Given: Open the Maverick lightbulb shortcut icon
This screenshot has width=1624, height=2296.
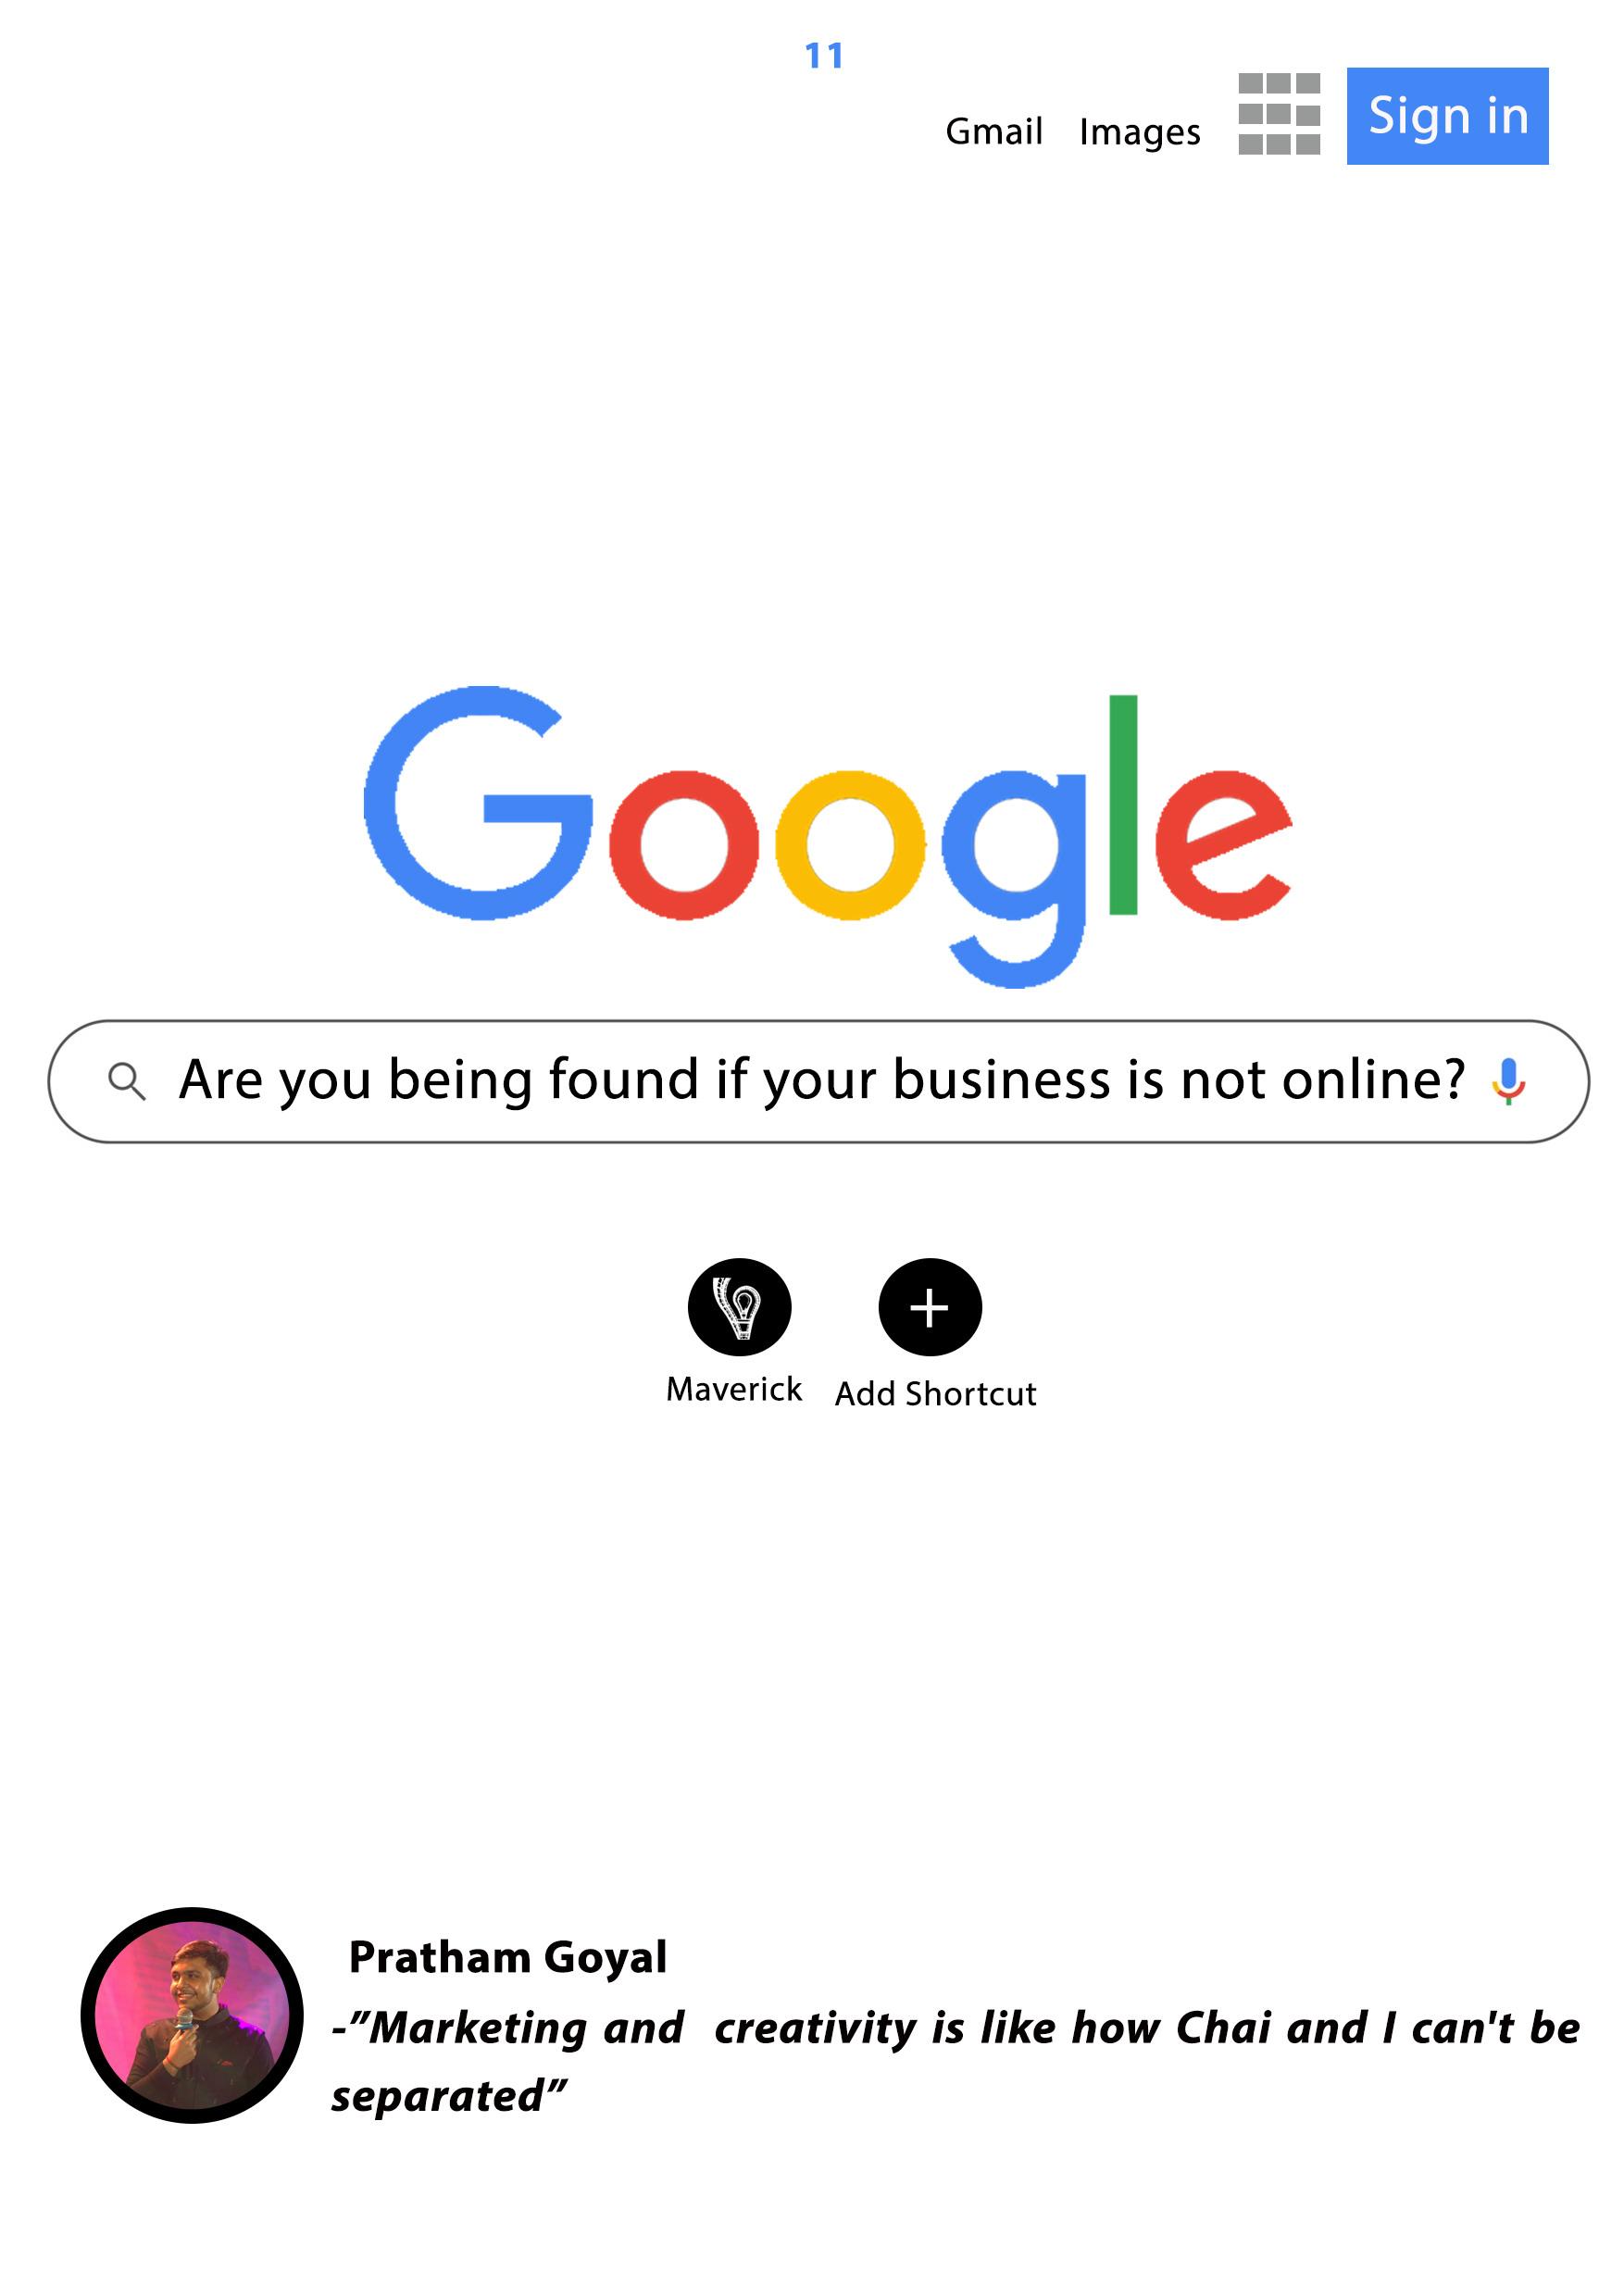Looking at the screenshot, I should coord(740,1307).
